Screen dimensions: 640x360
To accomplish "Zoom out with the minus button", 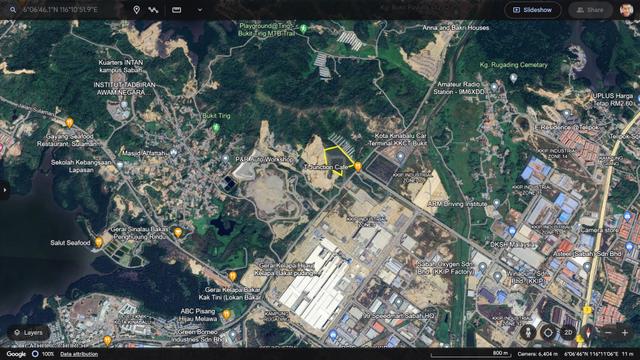I will point(608,333).
